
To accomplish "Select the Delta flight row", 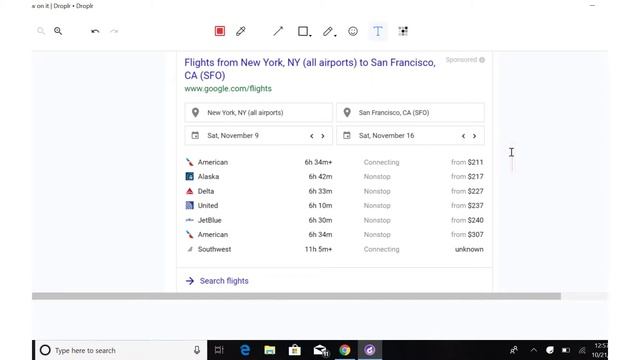I will point(334,191).
